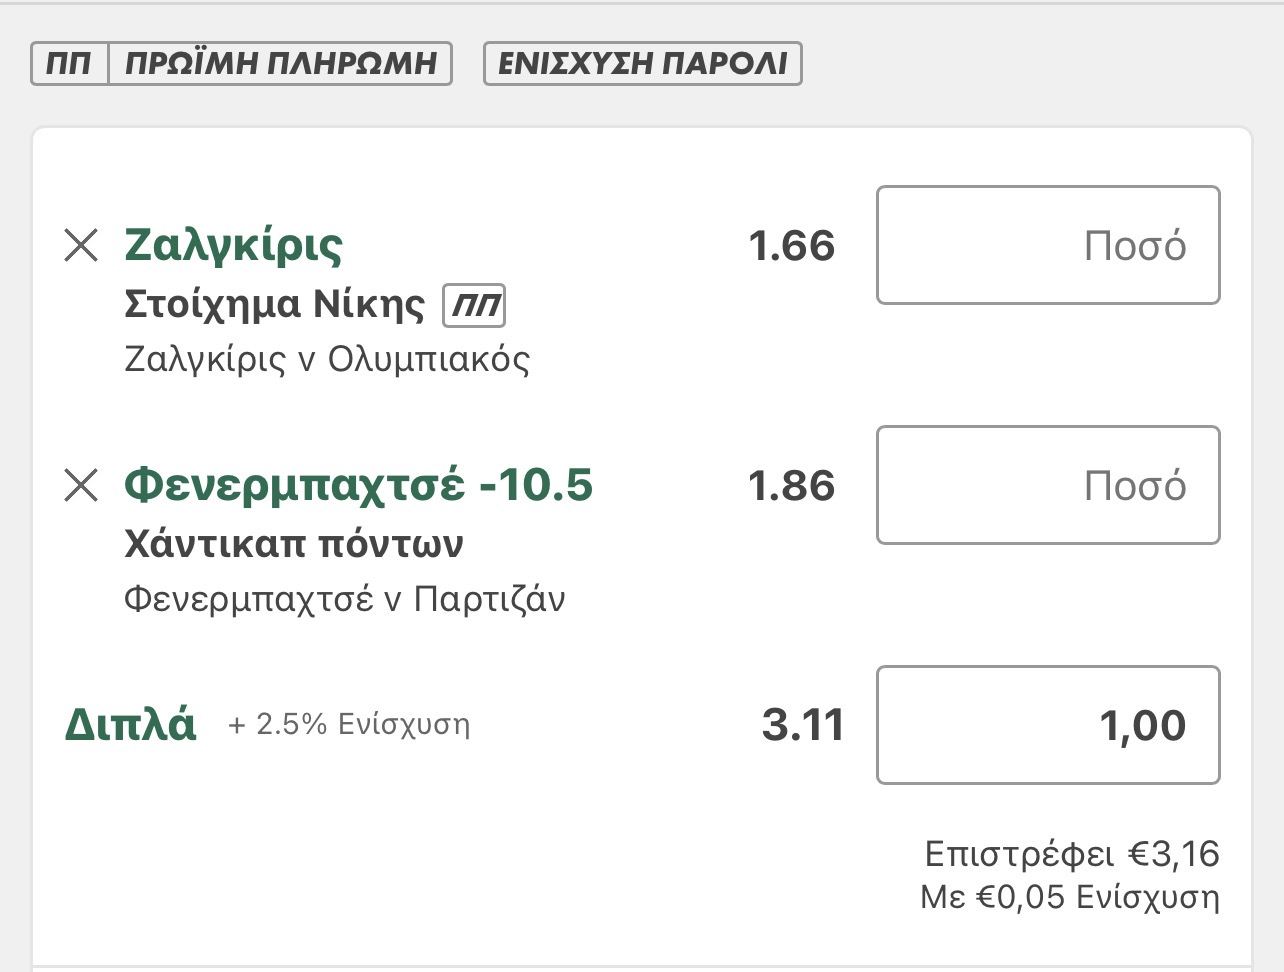The image size is (1284, 972).
Task: Open the Ζαλγκίρις ν Ολυμπιακός match
Action: [327, 359]
